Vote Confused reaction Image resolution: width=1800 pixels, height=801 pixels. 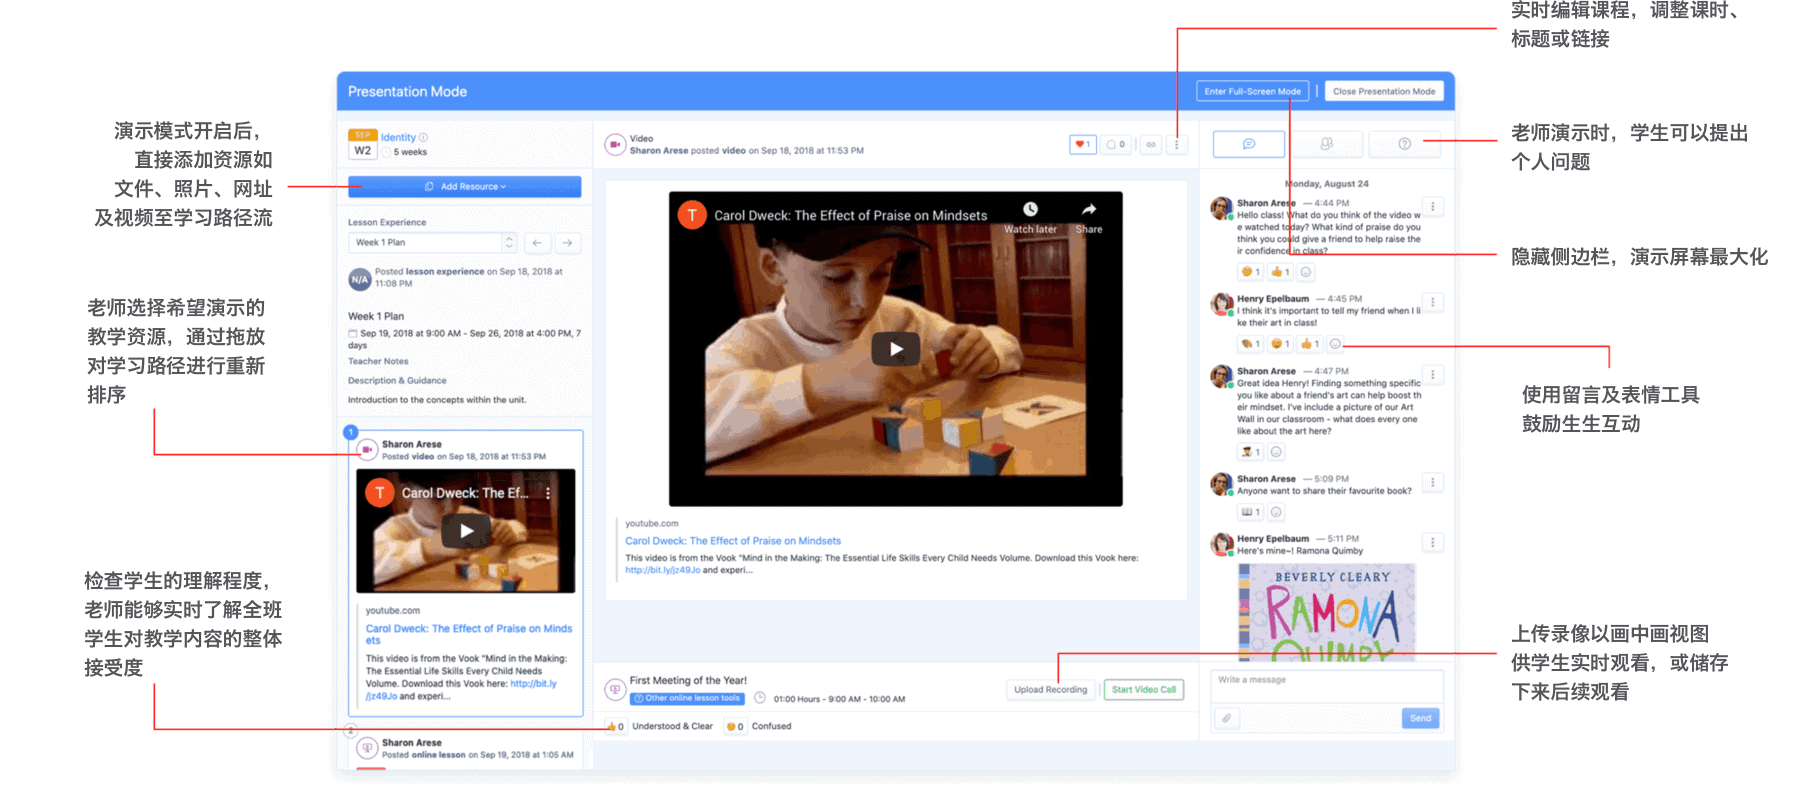735,726
